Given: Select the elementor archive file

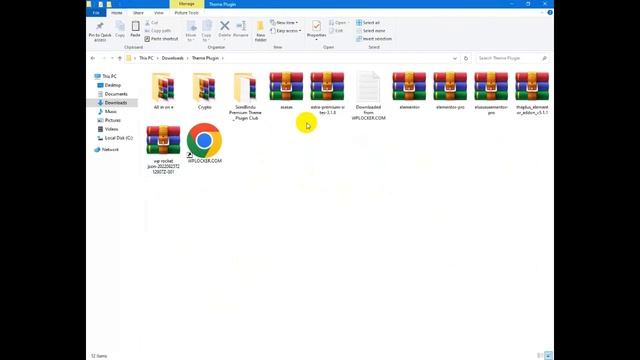Looking at the screenshot, I should [409, 91].
